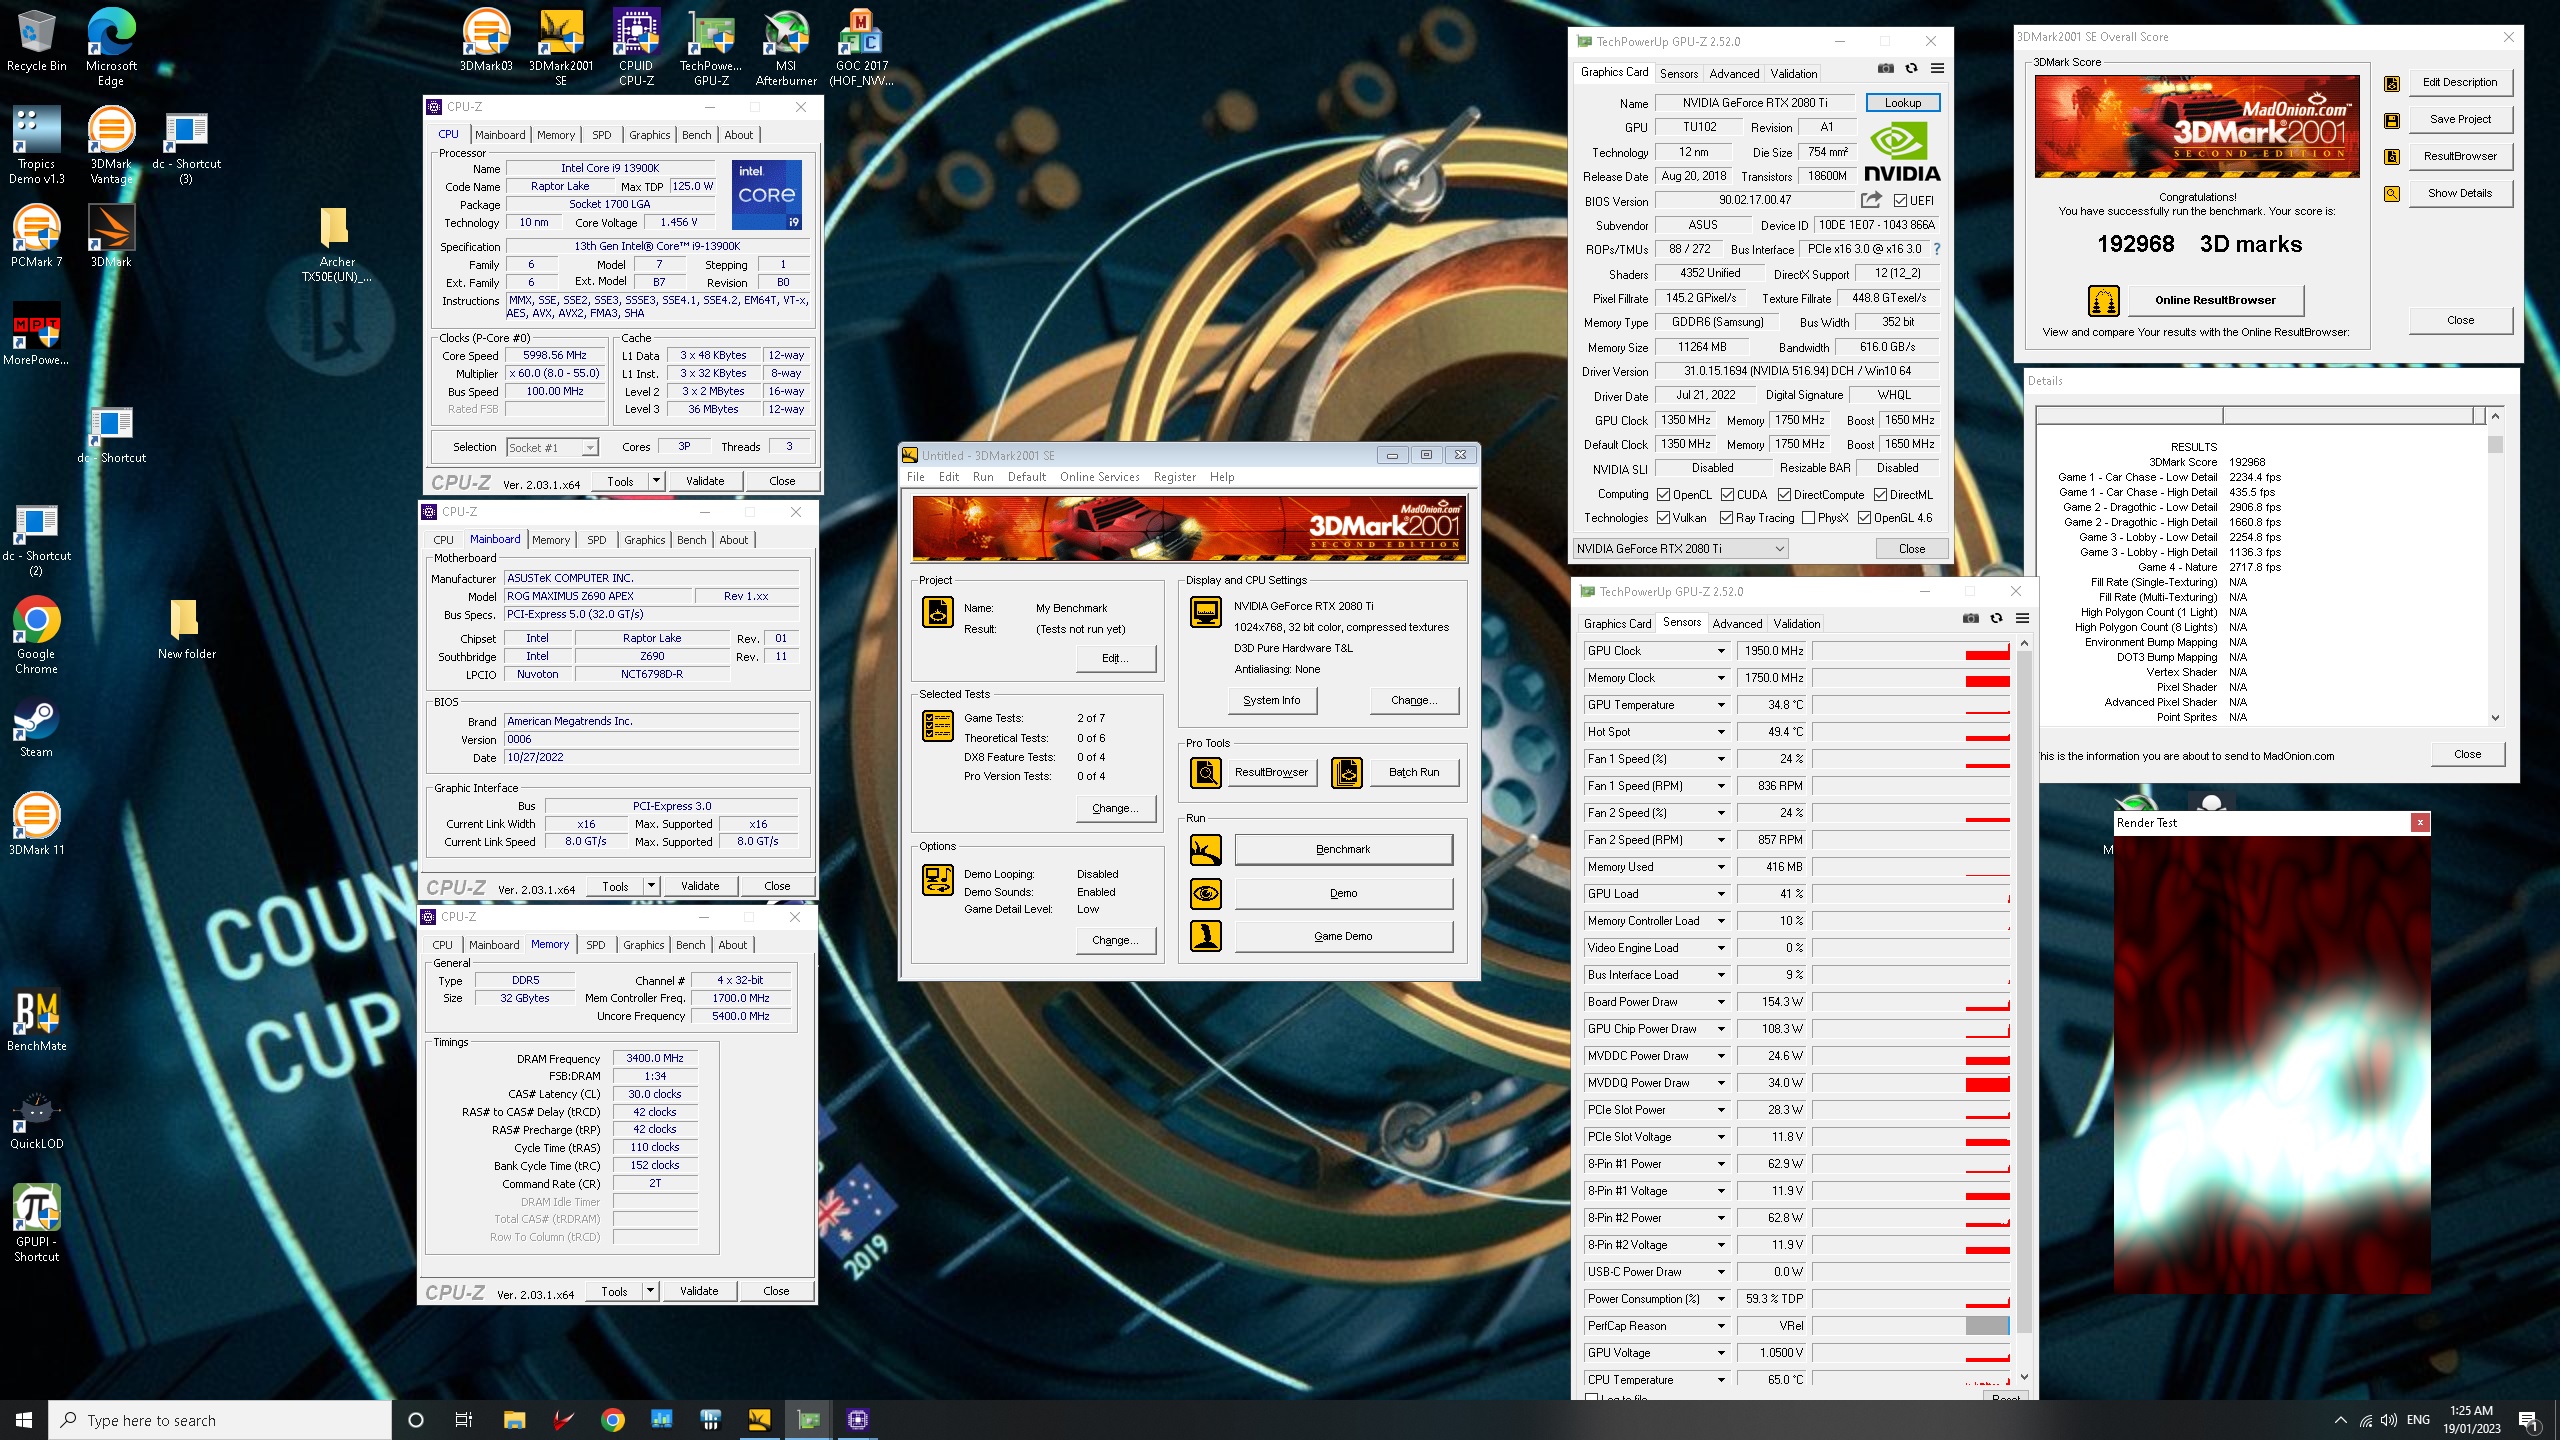The width and height of the screenshot is (2560, 1440).
Task: Click the Benchmark button in 3DMark2001
Action: tap(1343, 850)
